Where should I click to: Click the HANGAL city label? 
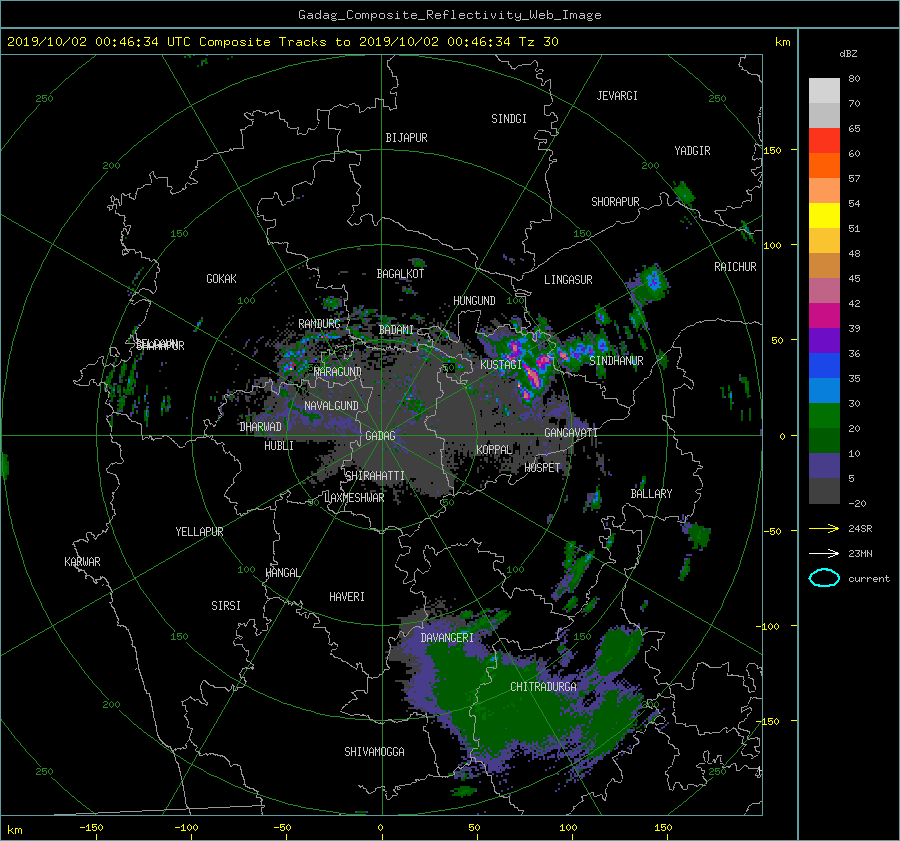click(282, 573)
